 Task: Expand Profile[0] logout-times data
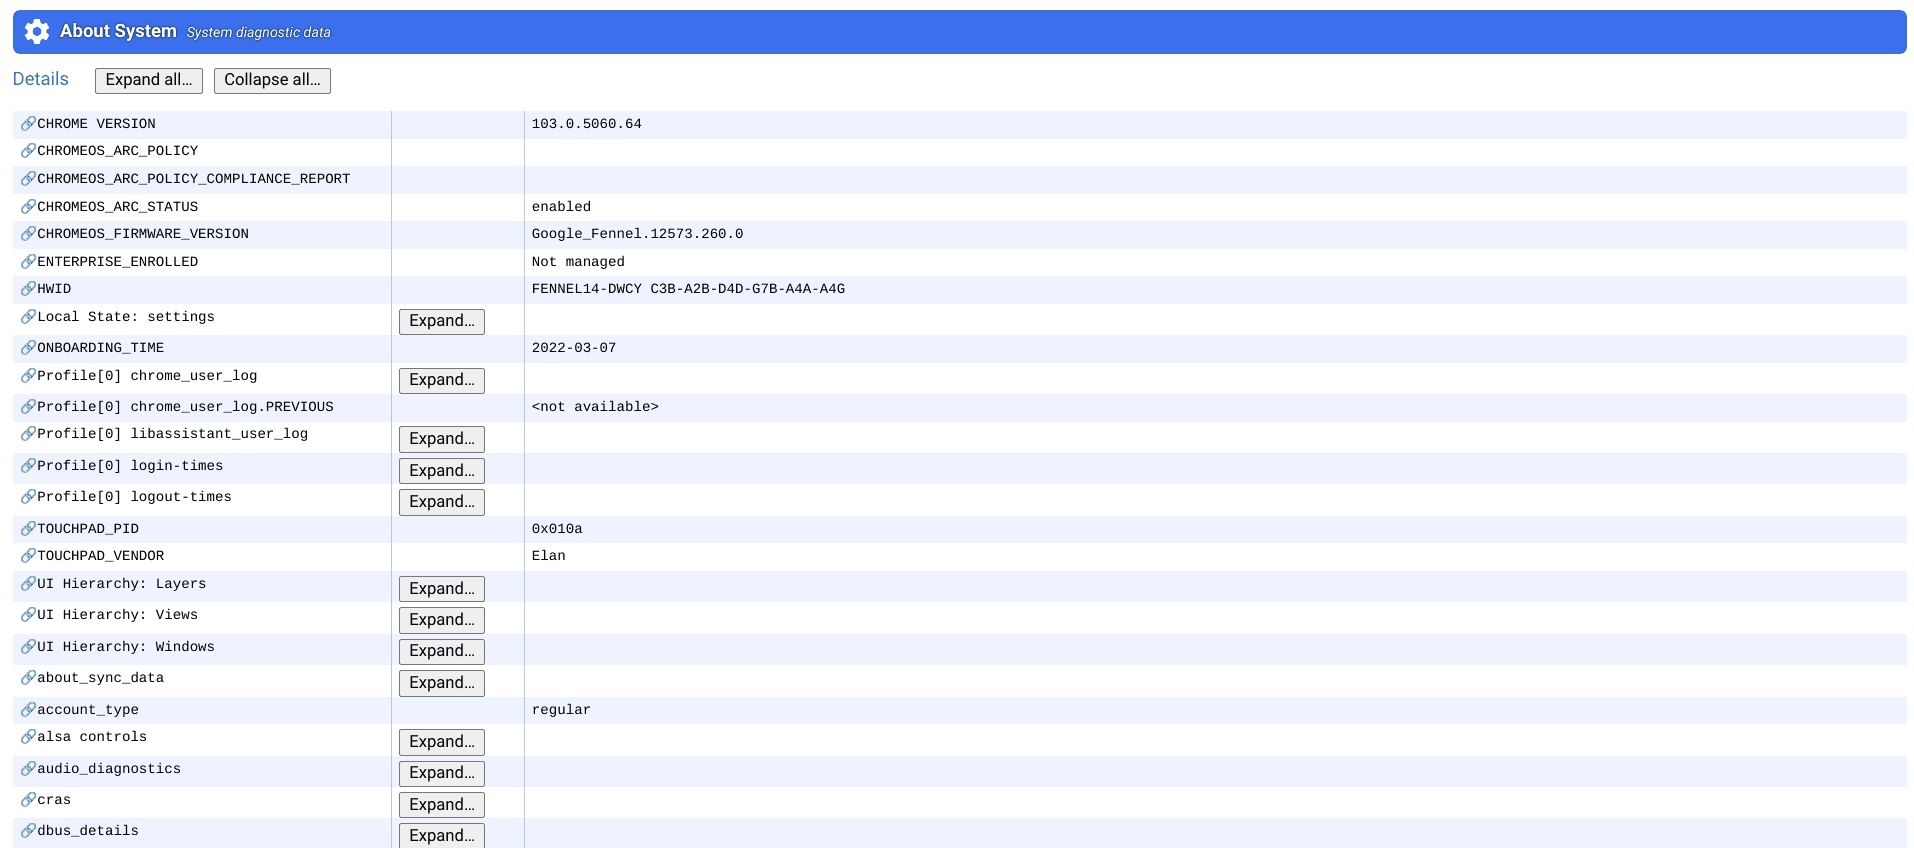tap(442, 502)
